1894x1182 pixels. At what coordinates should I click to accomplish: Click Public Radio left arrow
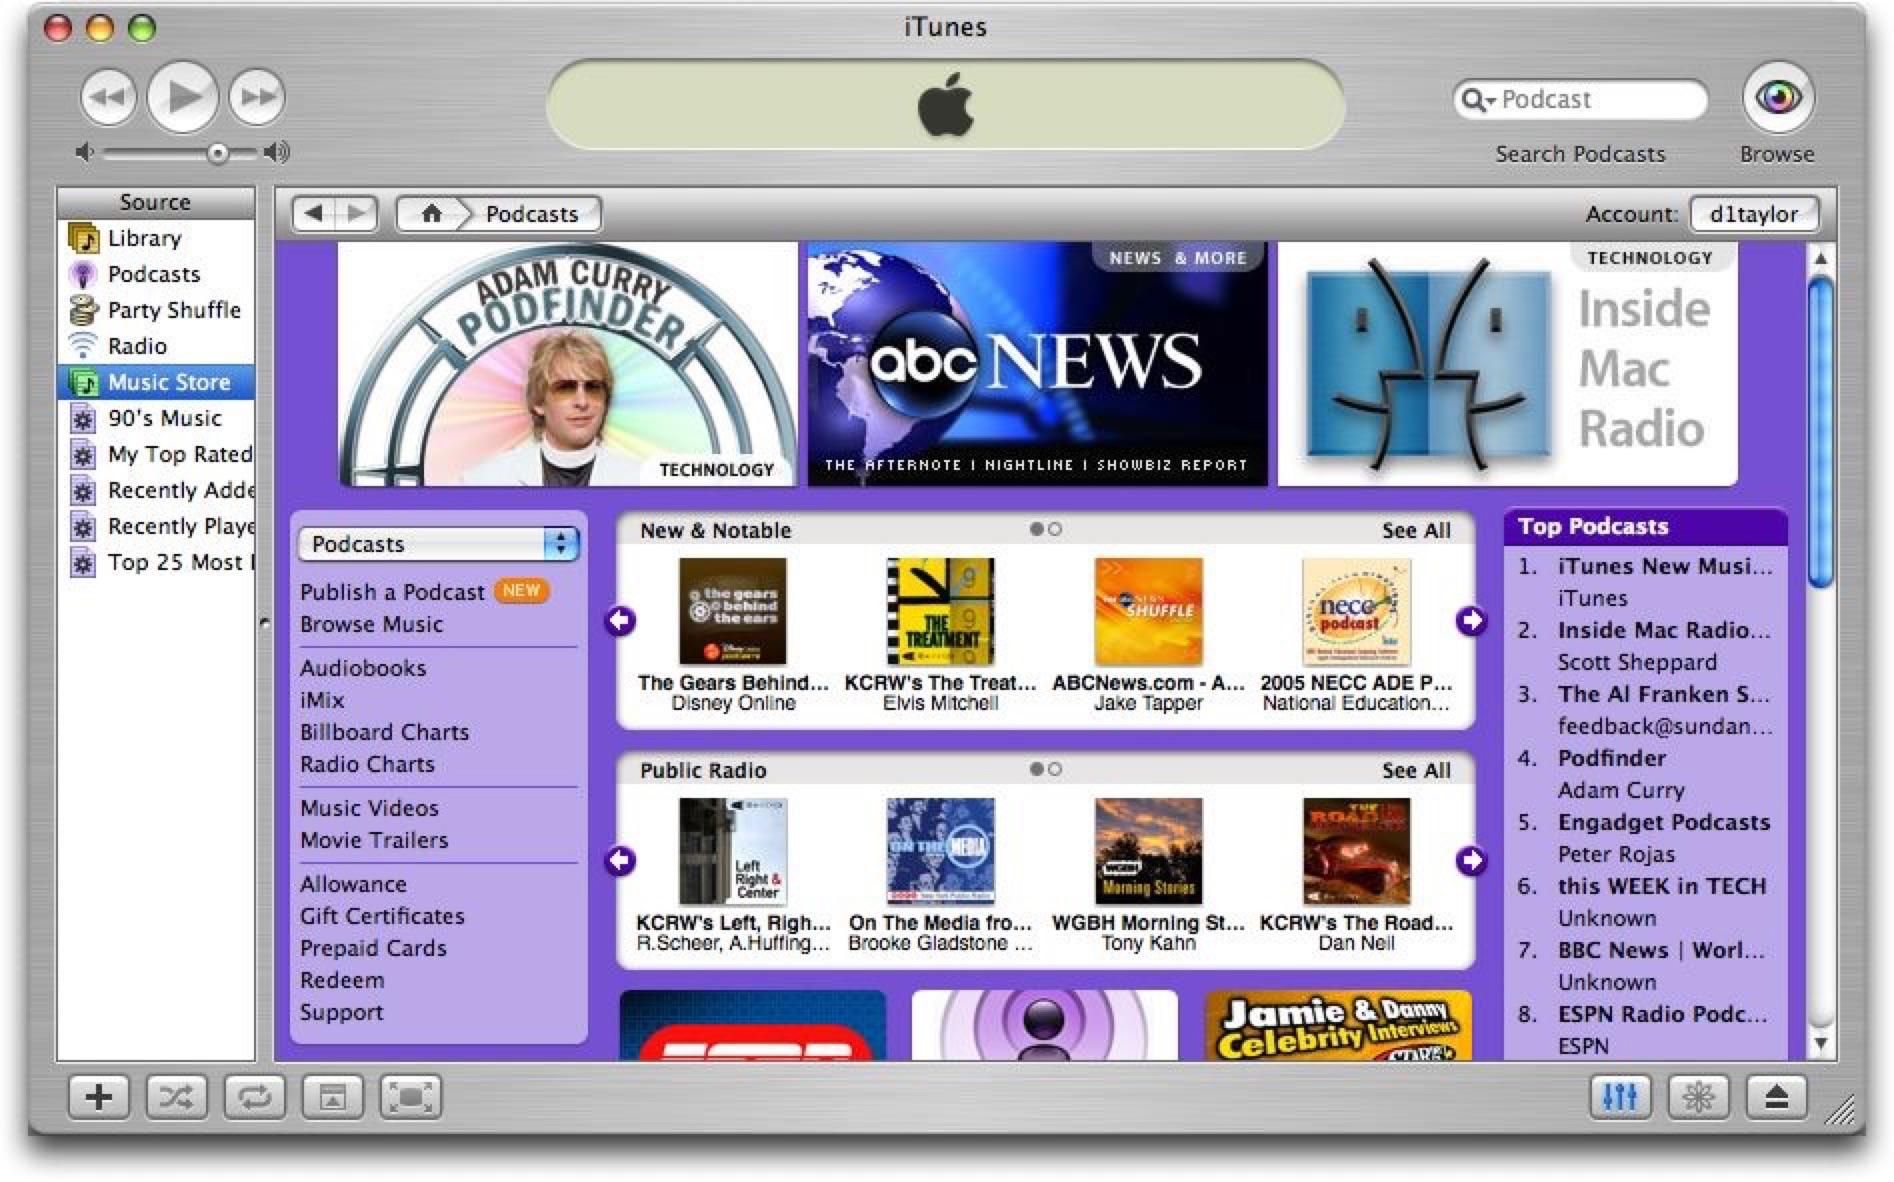click(620, 860)
